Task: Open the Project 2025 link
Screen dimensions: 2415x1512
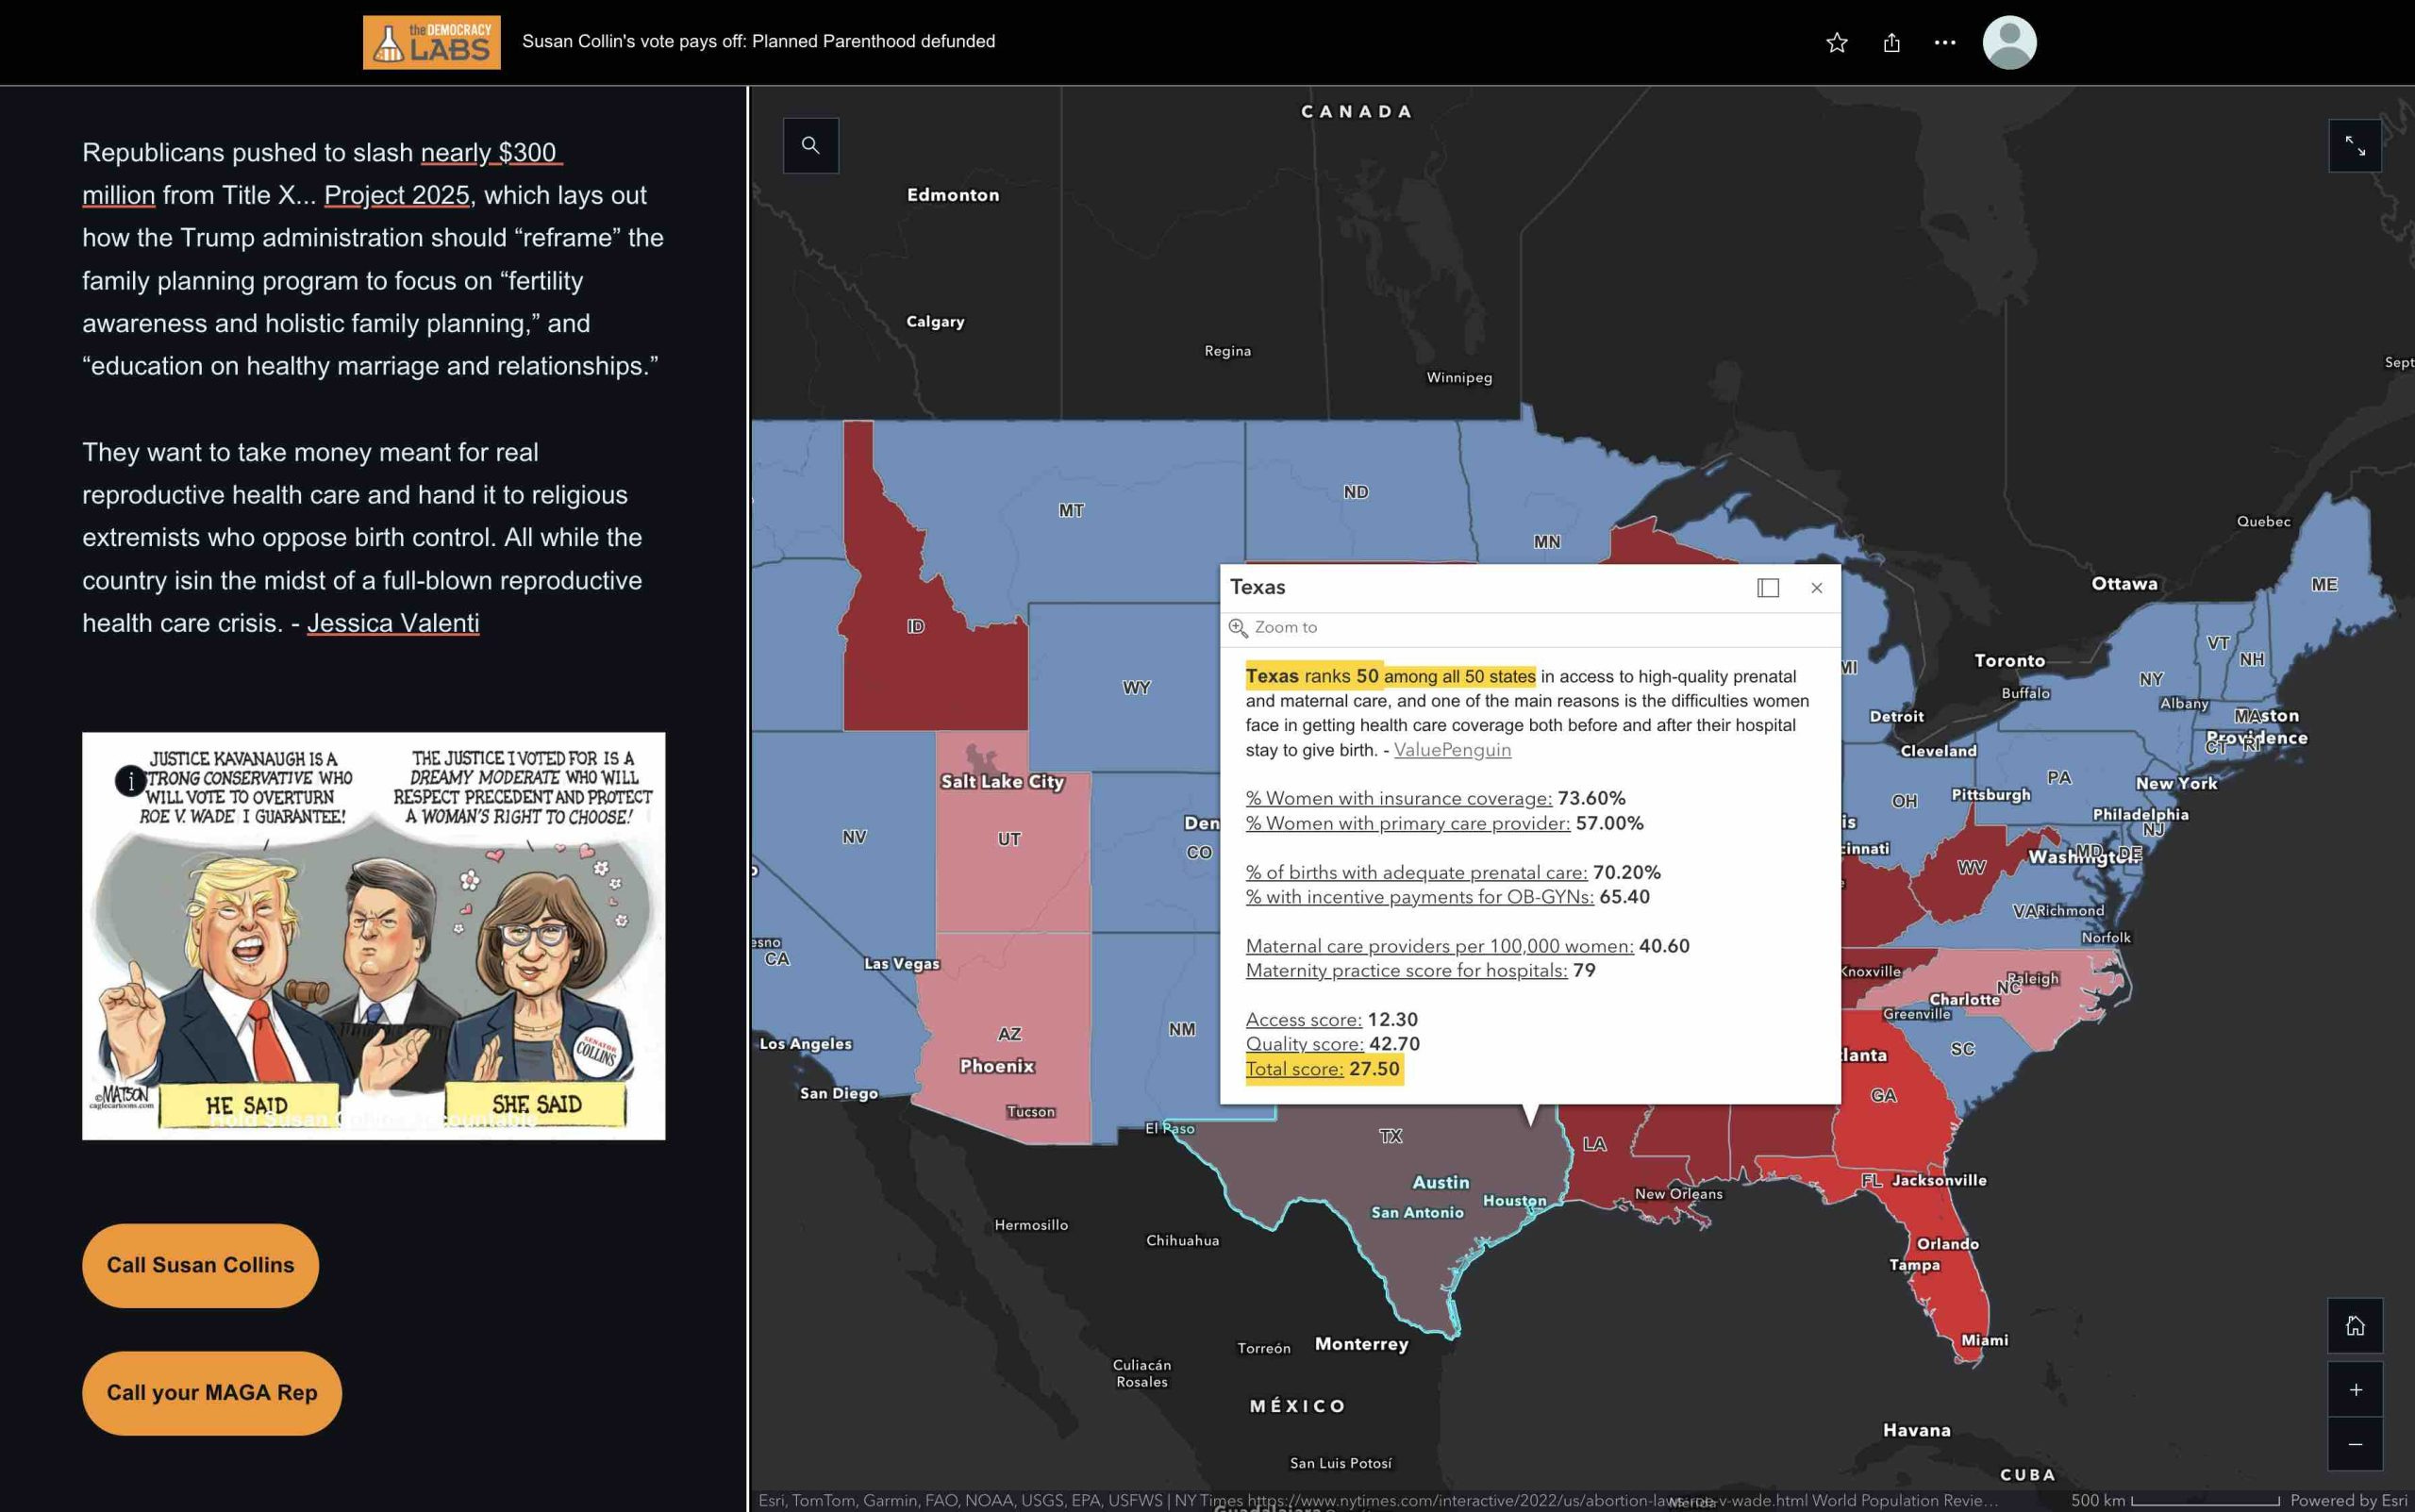Action: pos(397,195)
